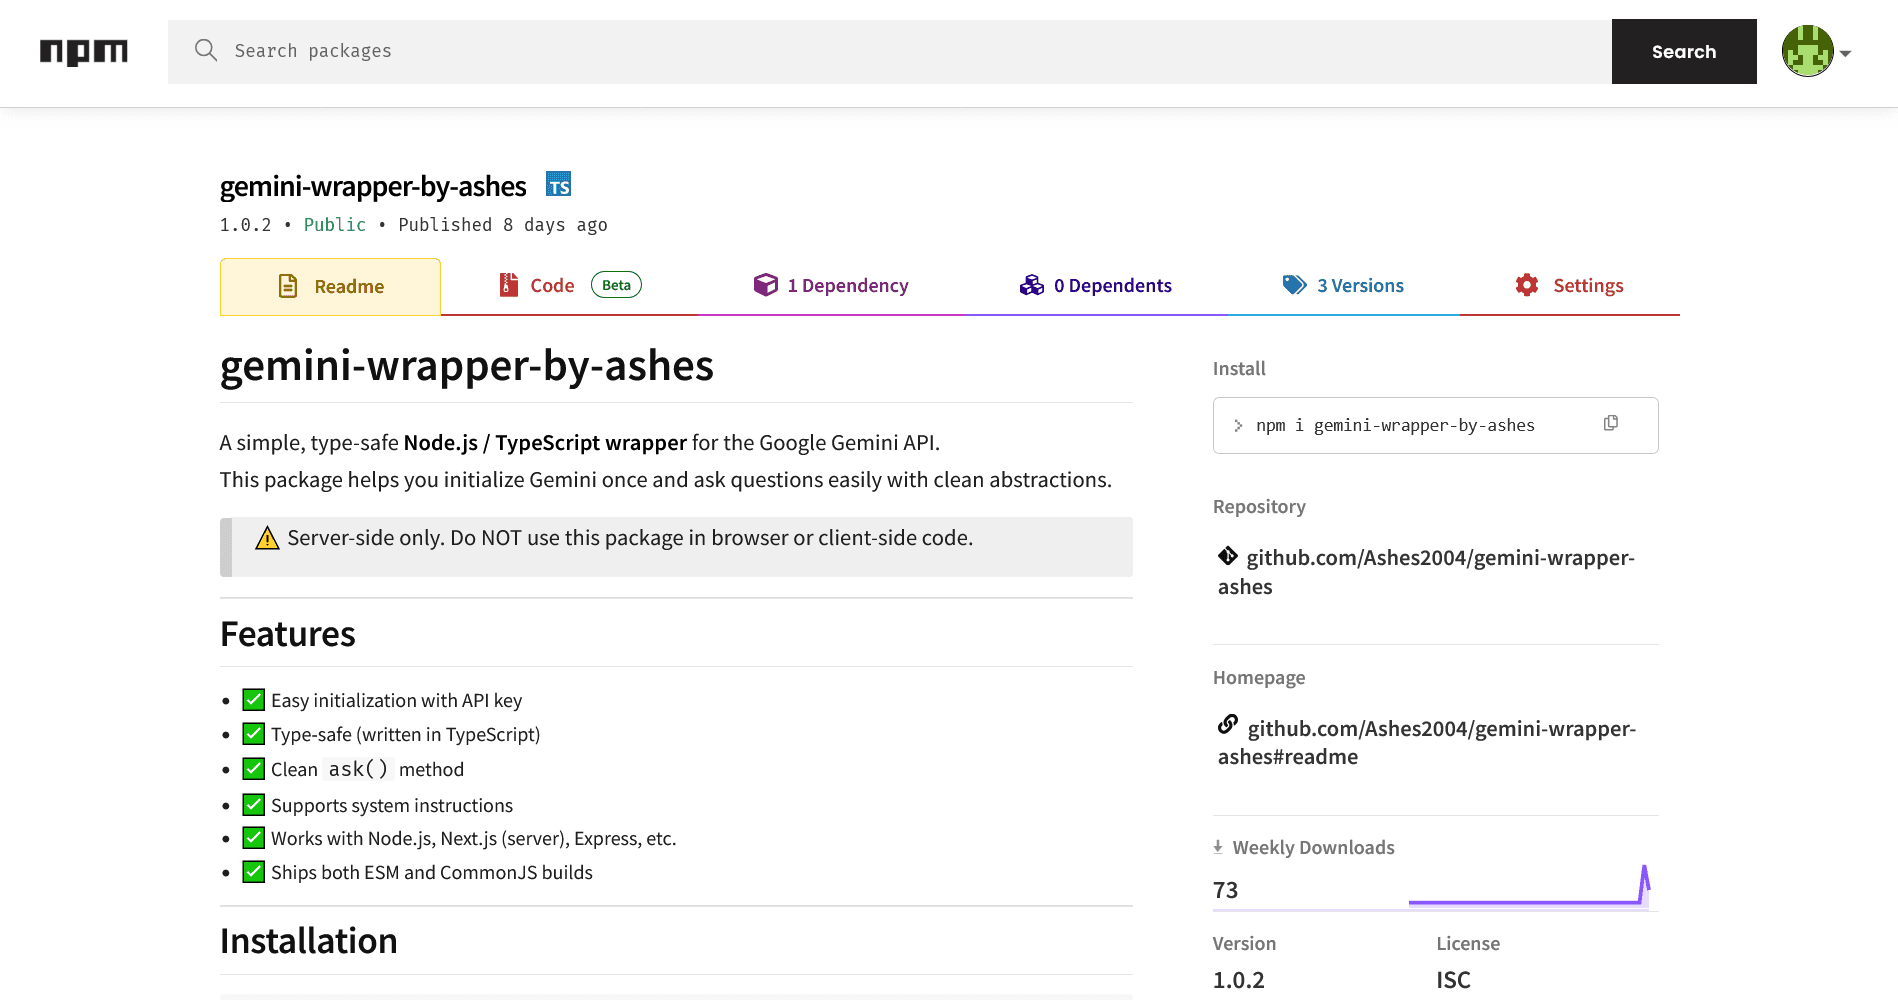Open the user avatar menu
The image size is (1898, 1000).
(1807, 51)
